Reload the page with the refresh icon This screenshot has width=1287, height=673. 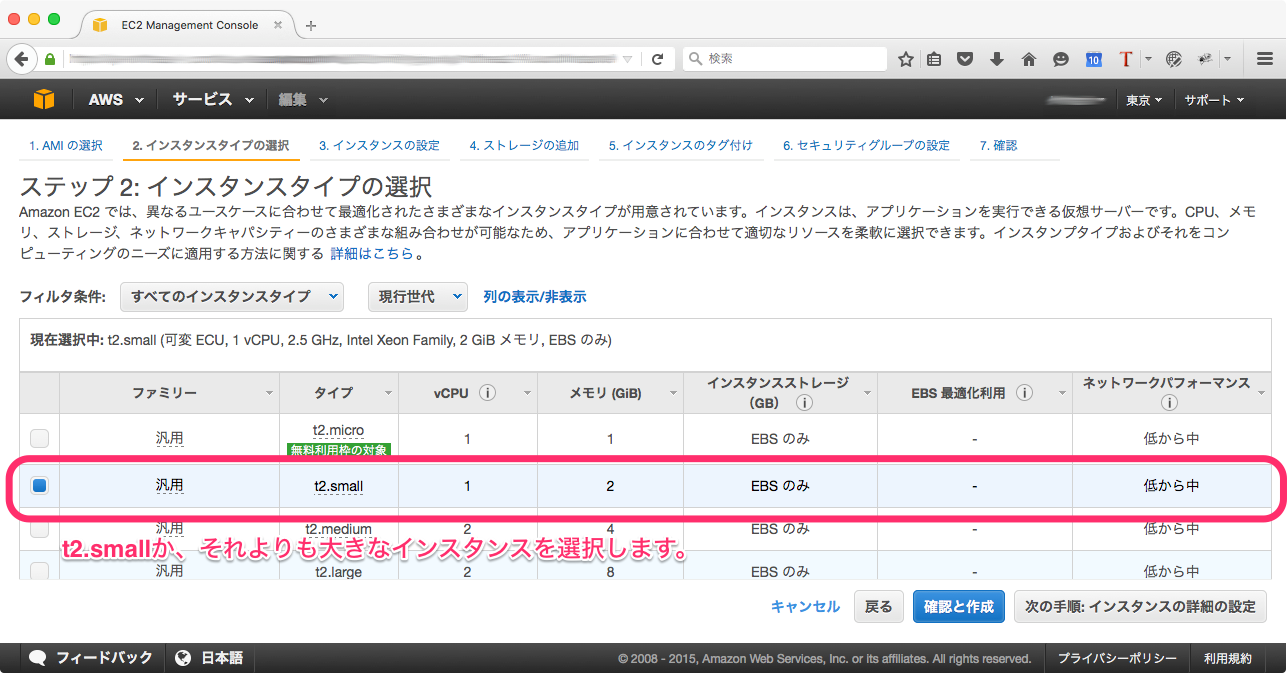[657, 59]
